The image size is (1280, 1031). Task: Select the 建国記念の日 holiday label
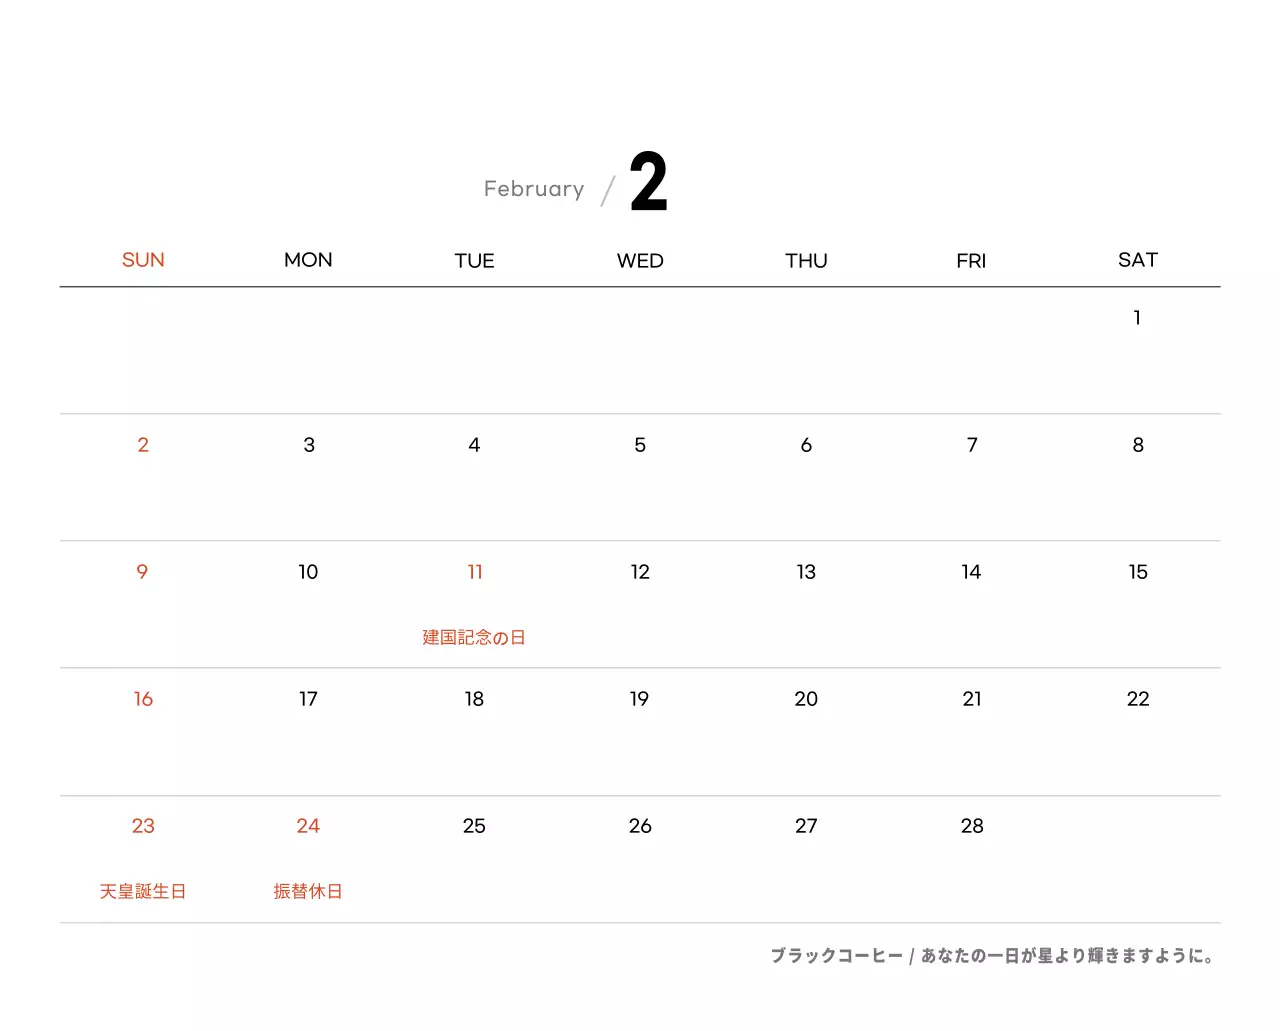(x=474, y=638)
